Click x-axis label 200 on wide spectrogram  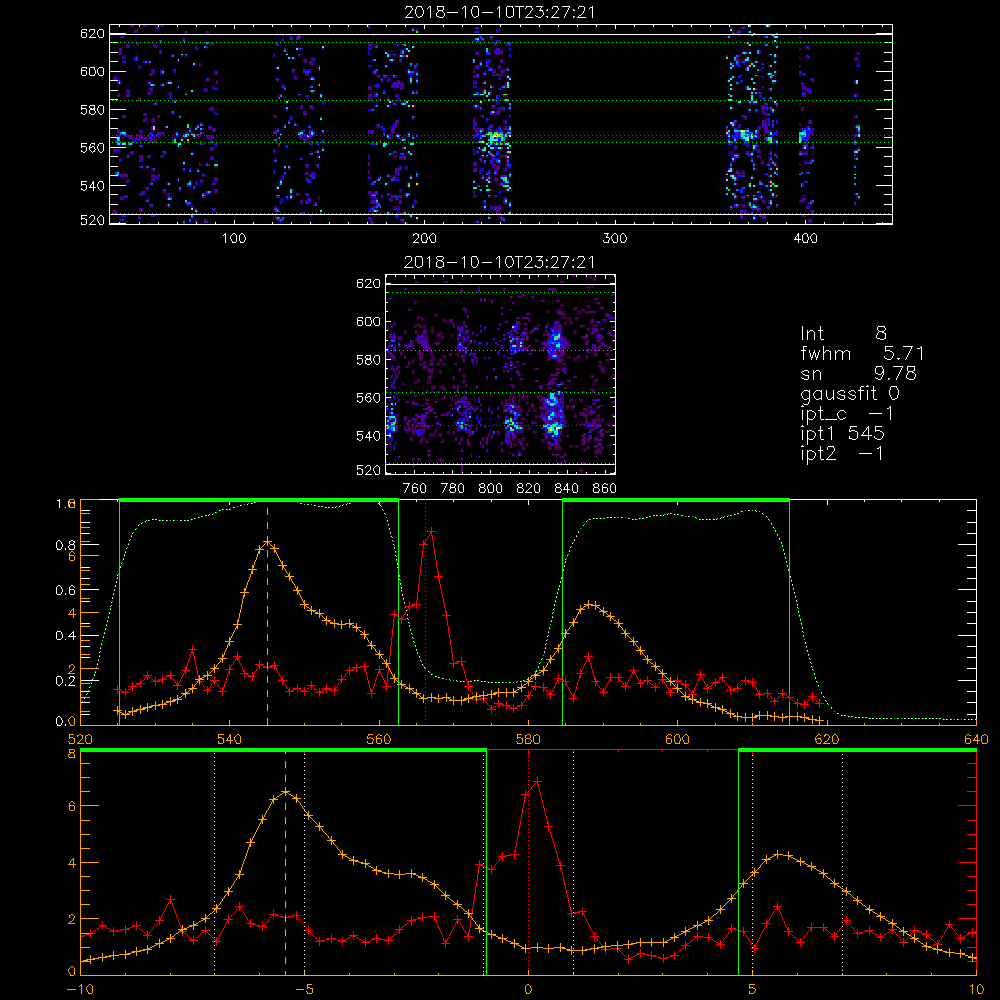point(424,239)
